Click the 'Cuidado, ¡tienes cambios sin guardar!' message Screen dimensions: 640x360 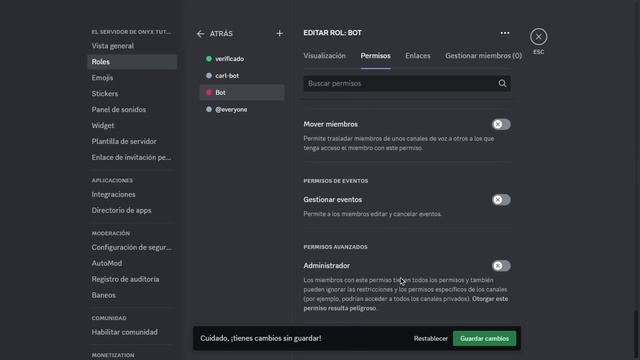[x=261, y=338]
